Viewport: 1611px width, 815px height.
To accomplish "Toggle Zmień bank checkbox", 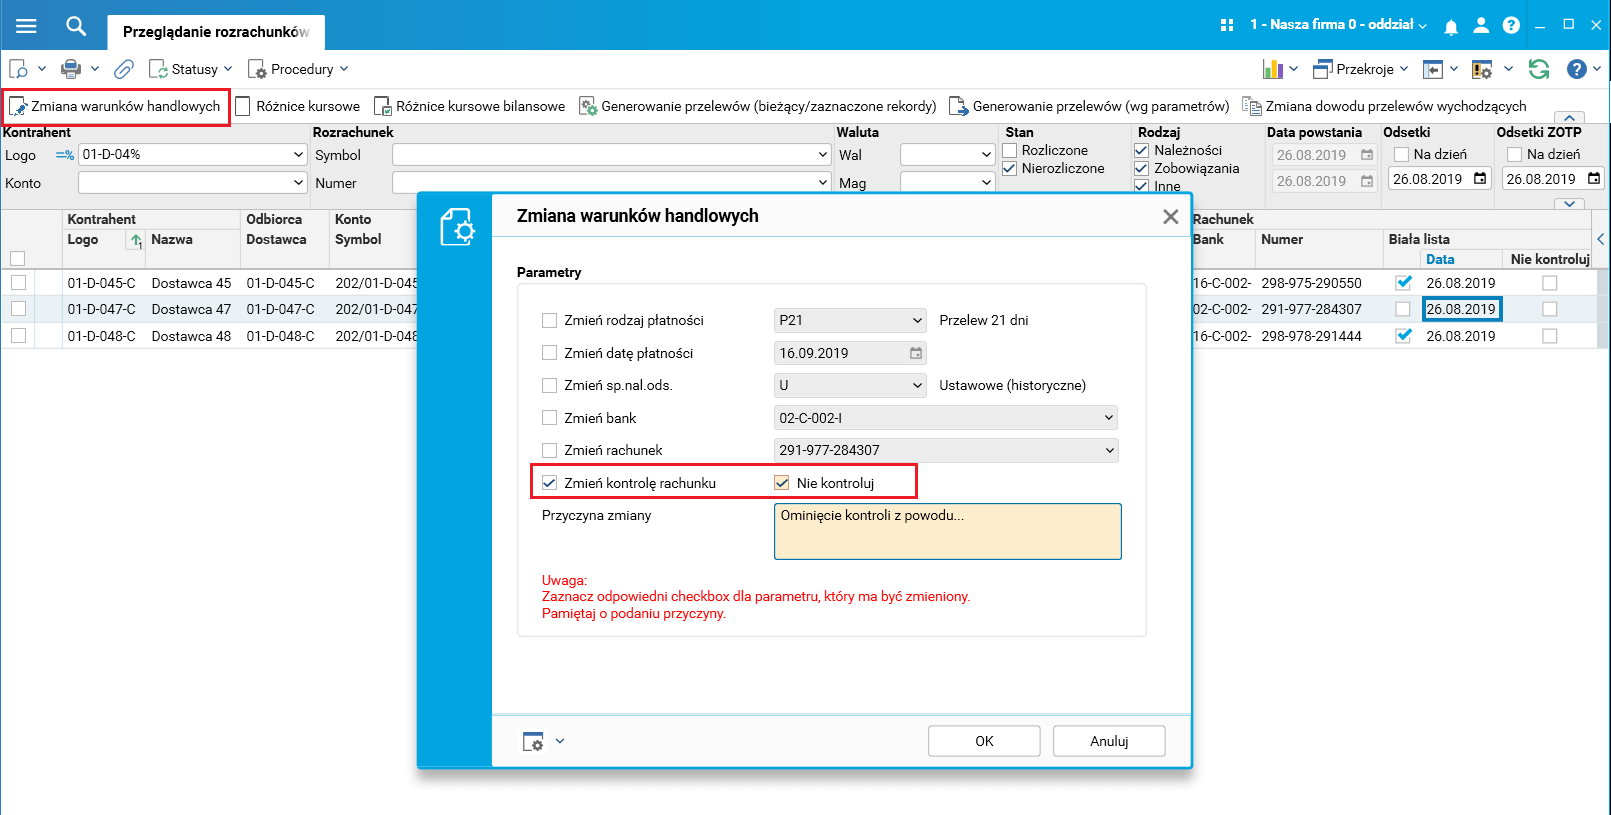I will 549,418.
